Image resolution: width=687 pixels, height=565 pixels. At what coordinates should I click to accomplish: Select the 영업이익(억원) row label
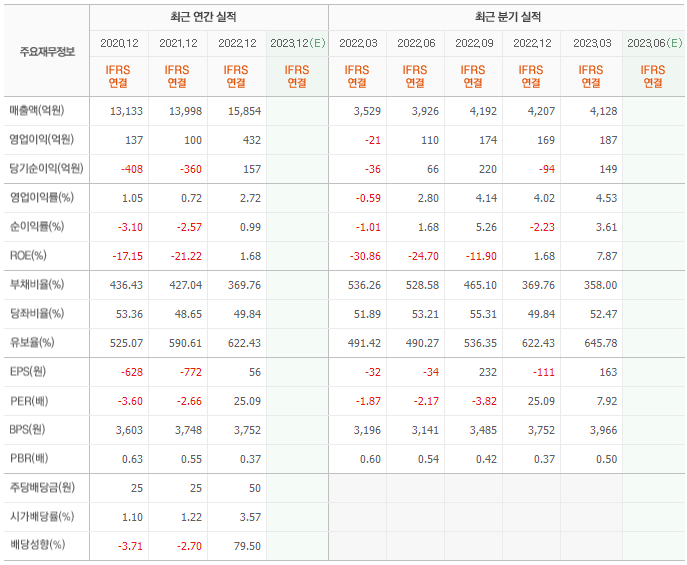coord(42,139)
